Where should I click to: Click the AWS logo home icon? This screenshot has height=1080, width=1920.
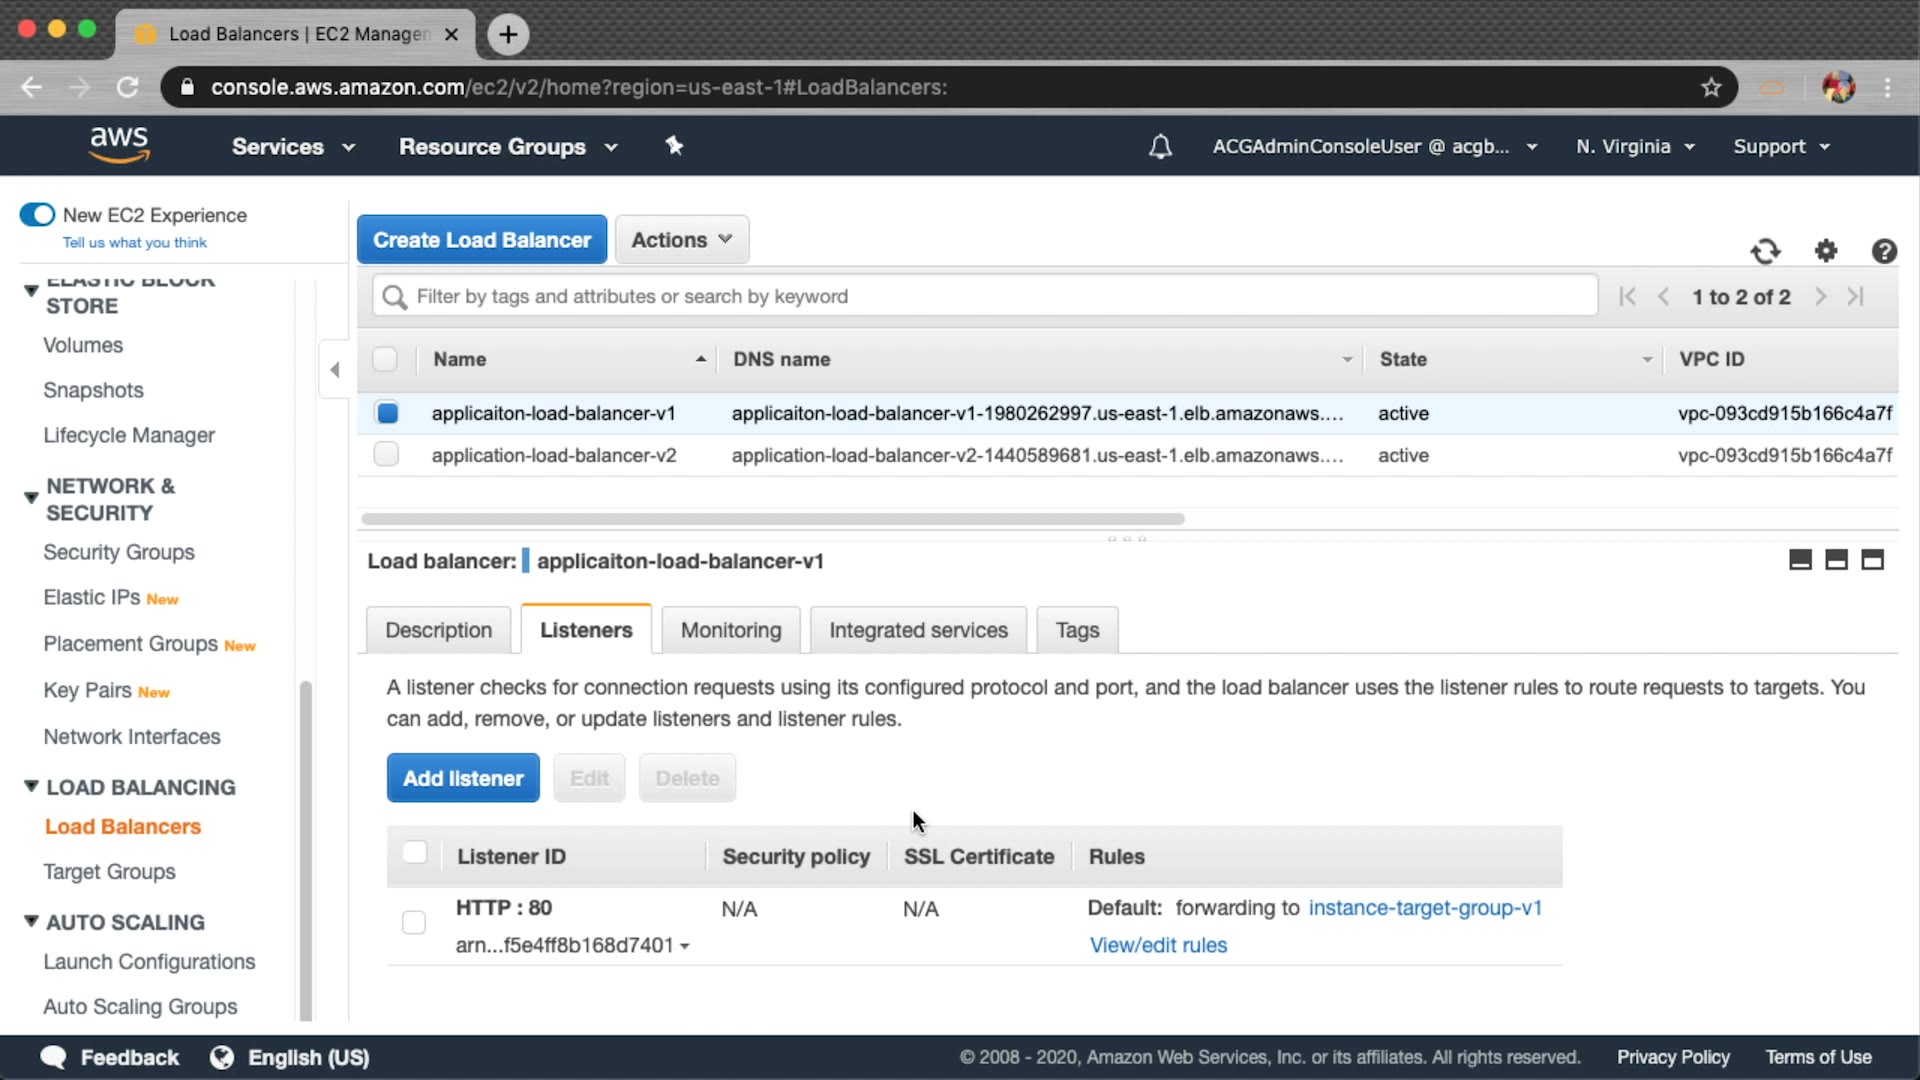click(119, 145)
